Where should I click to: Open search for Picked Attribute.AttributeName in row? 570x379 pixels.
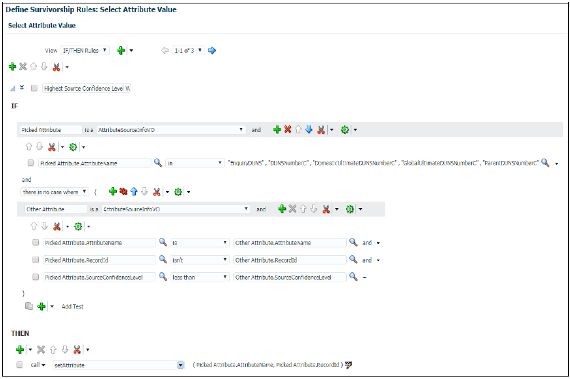[158, 162]
